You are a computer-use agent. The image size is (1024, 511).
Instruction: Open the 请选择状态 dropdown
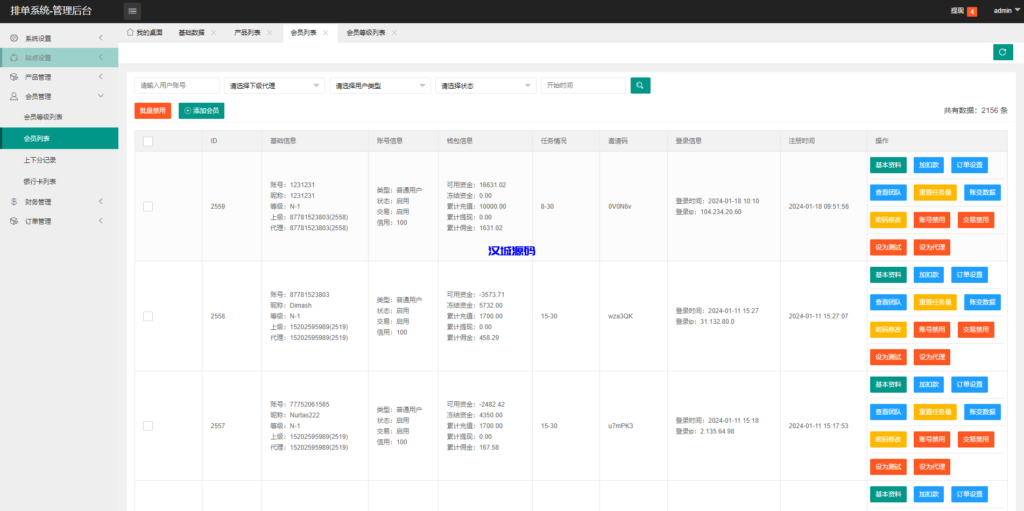pyautogui.click(x=486, y=86)
